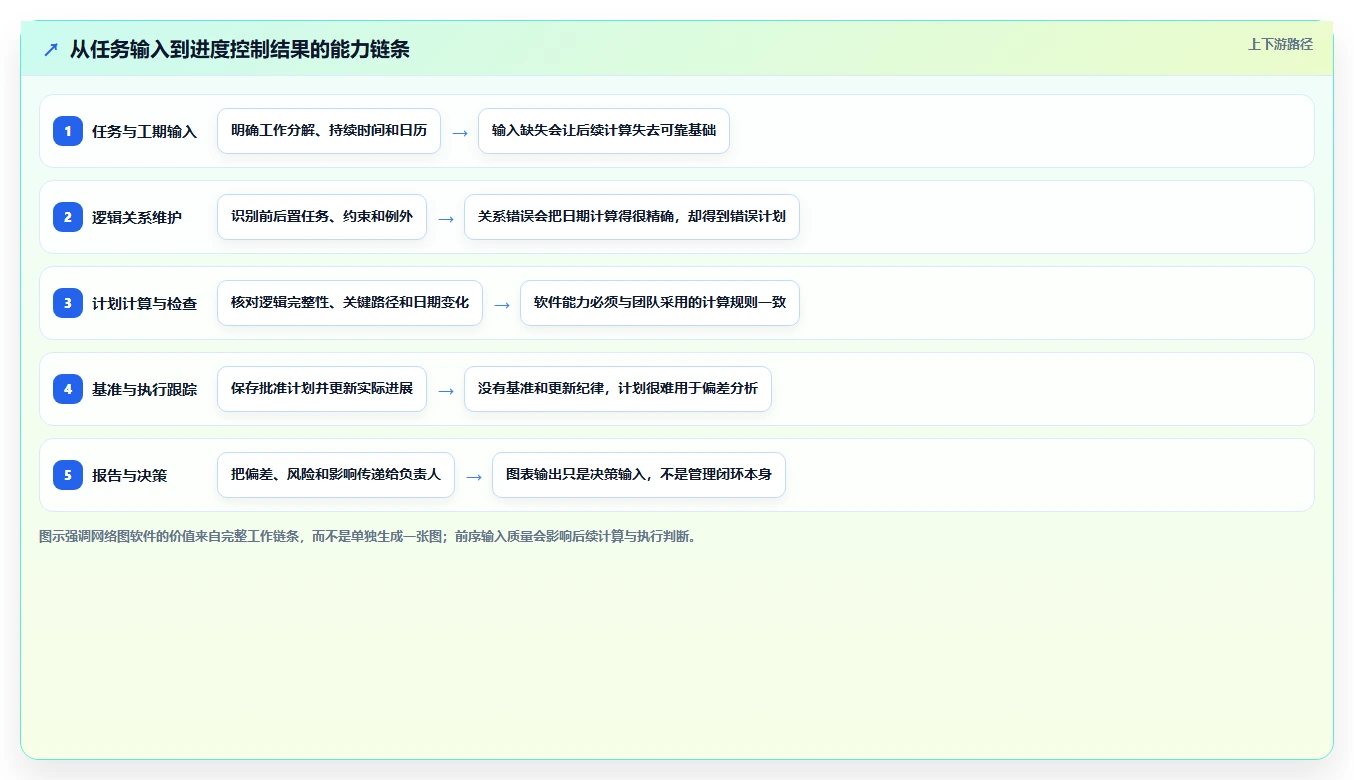Select the 逻辑关系维护 step label
This screenshot has width=1354, height=780.
(x=137, y=217)
